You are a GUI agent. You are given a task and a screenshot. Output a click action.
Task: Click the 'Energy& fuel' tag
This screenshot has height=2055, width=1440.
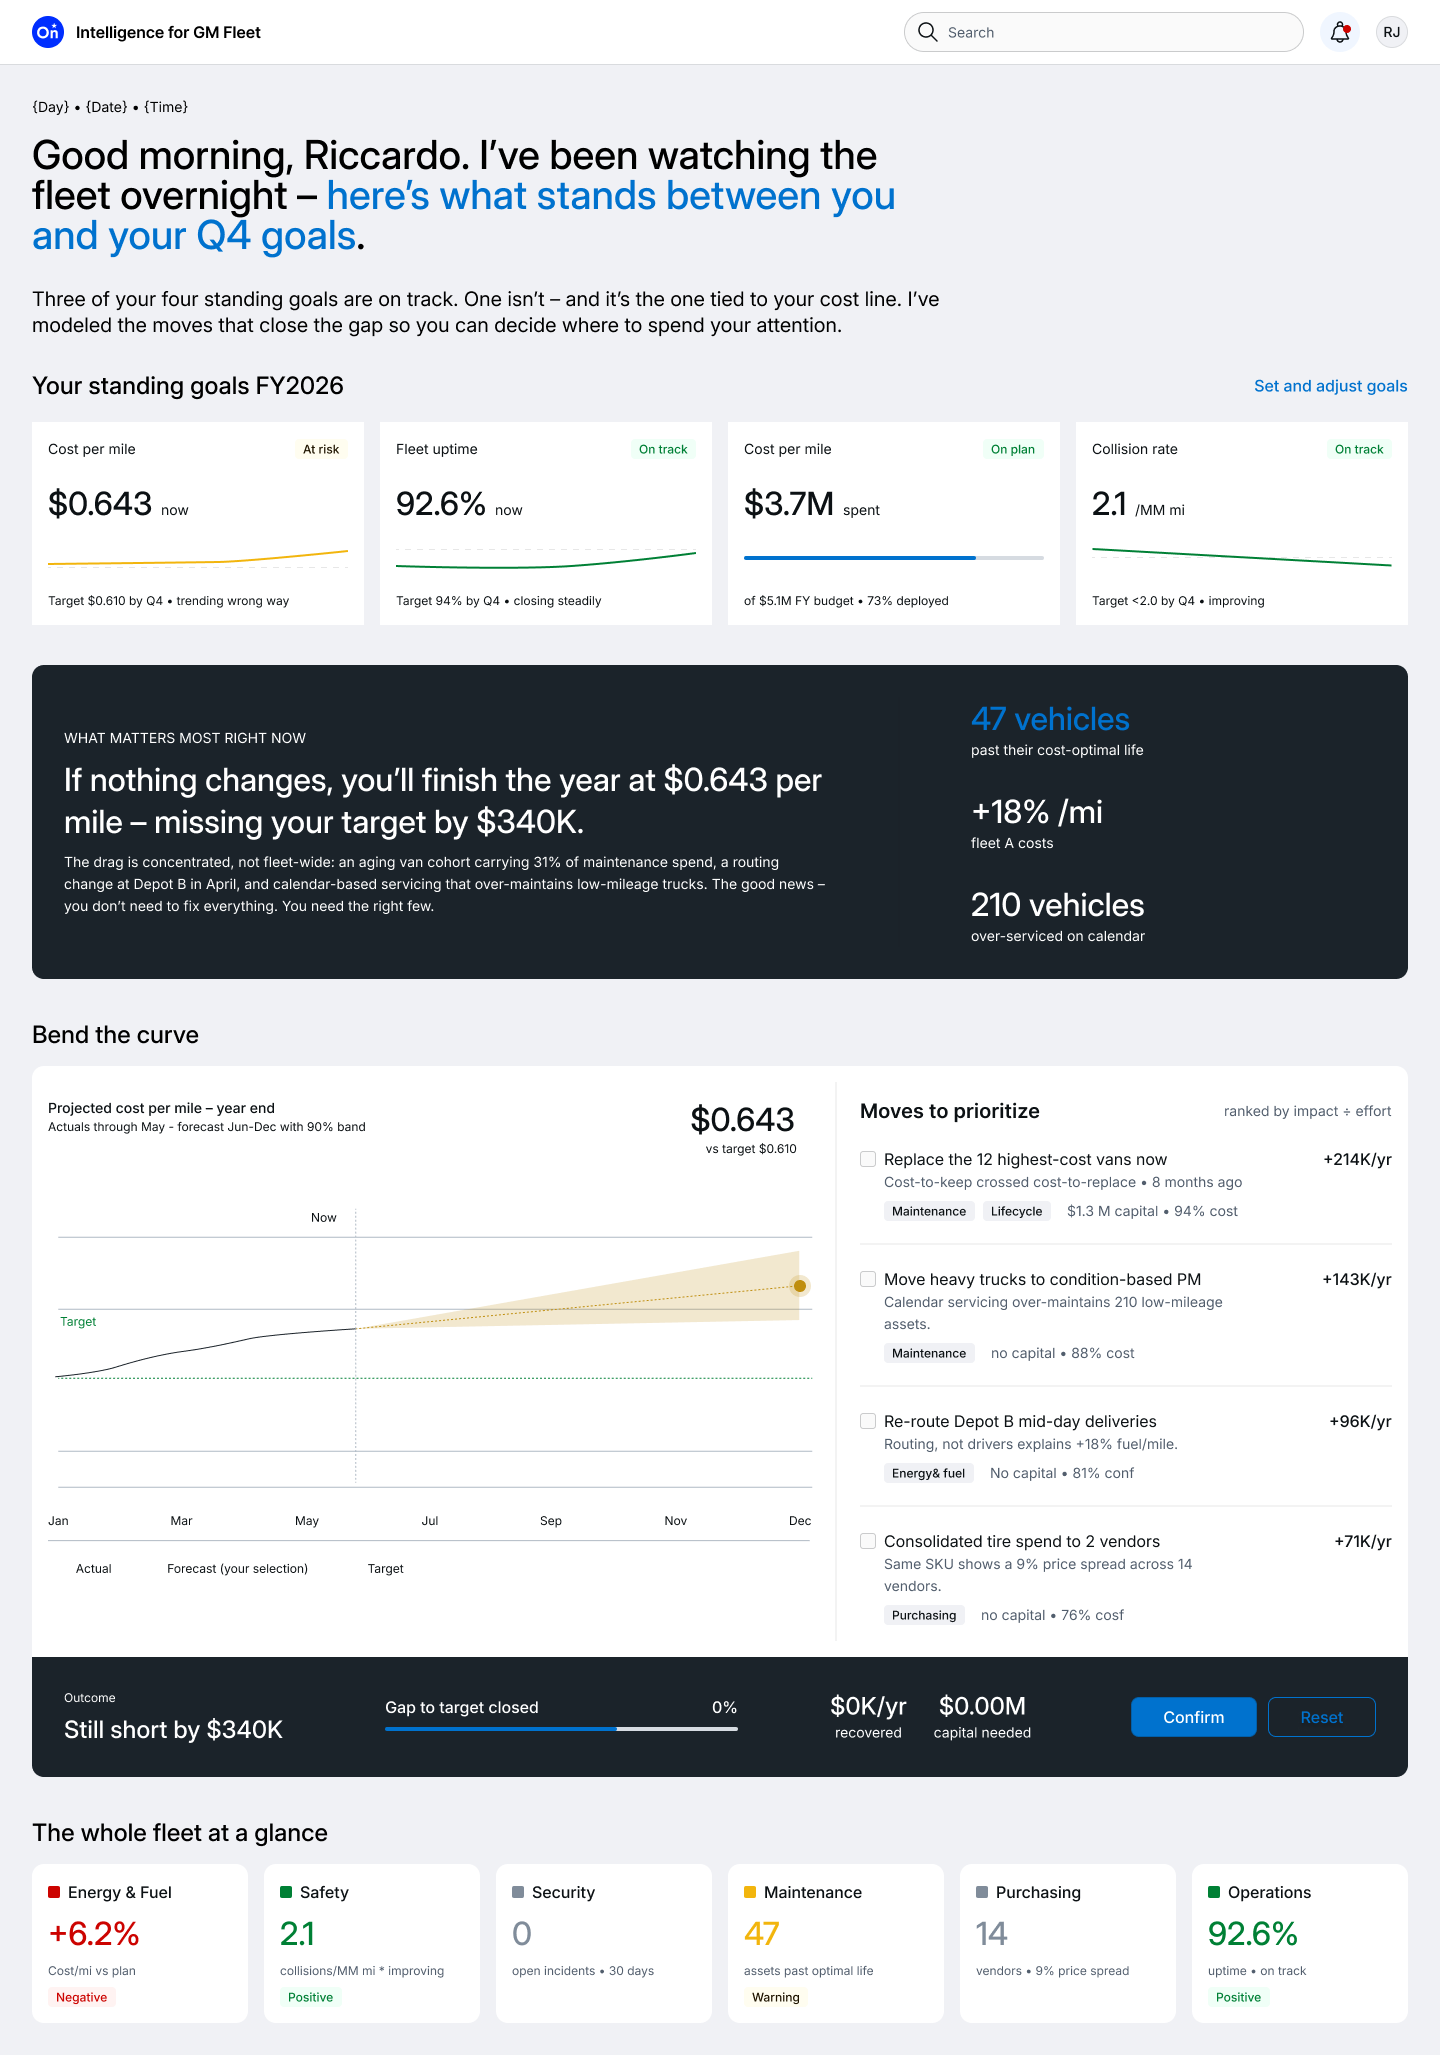[x=929, y=1473]
